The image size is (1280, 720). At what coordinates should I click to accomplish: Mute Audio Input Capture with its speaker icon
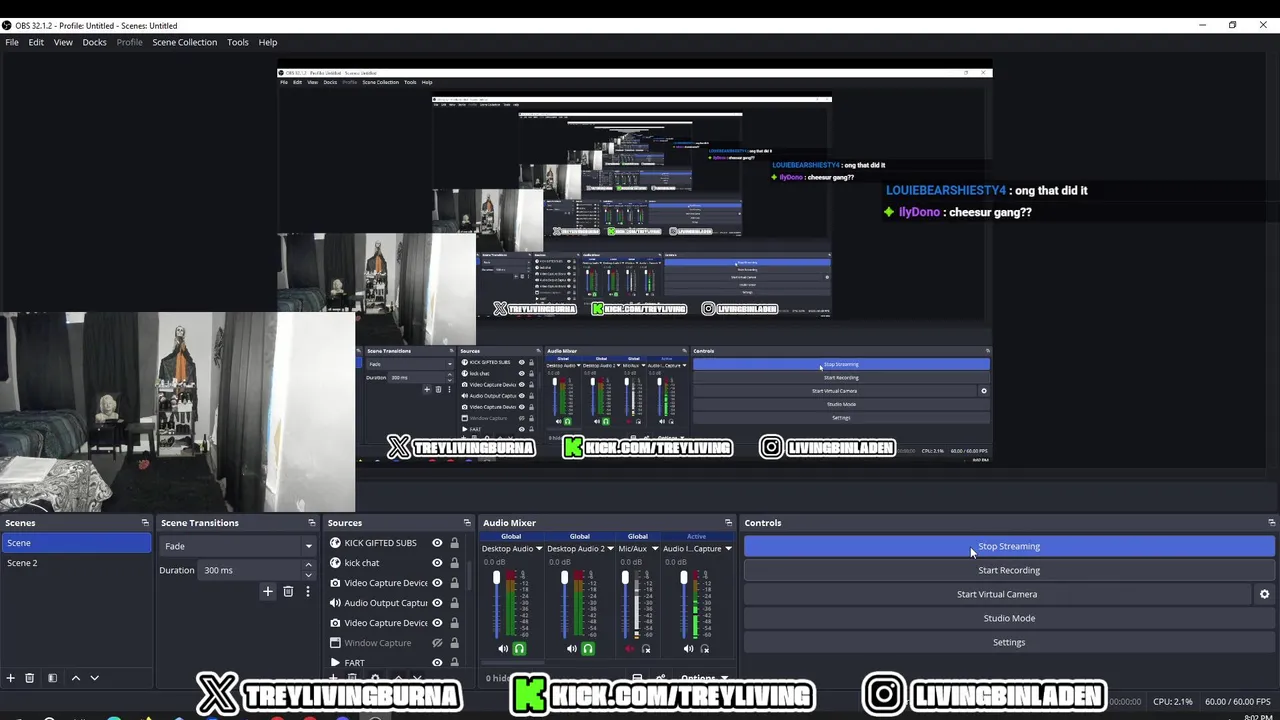pos(688,649)
